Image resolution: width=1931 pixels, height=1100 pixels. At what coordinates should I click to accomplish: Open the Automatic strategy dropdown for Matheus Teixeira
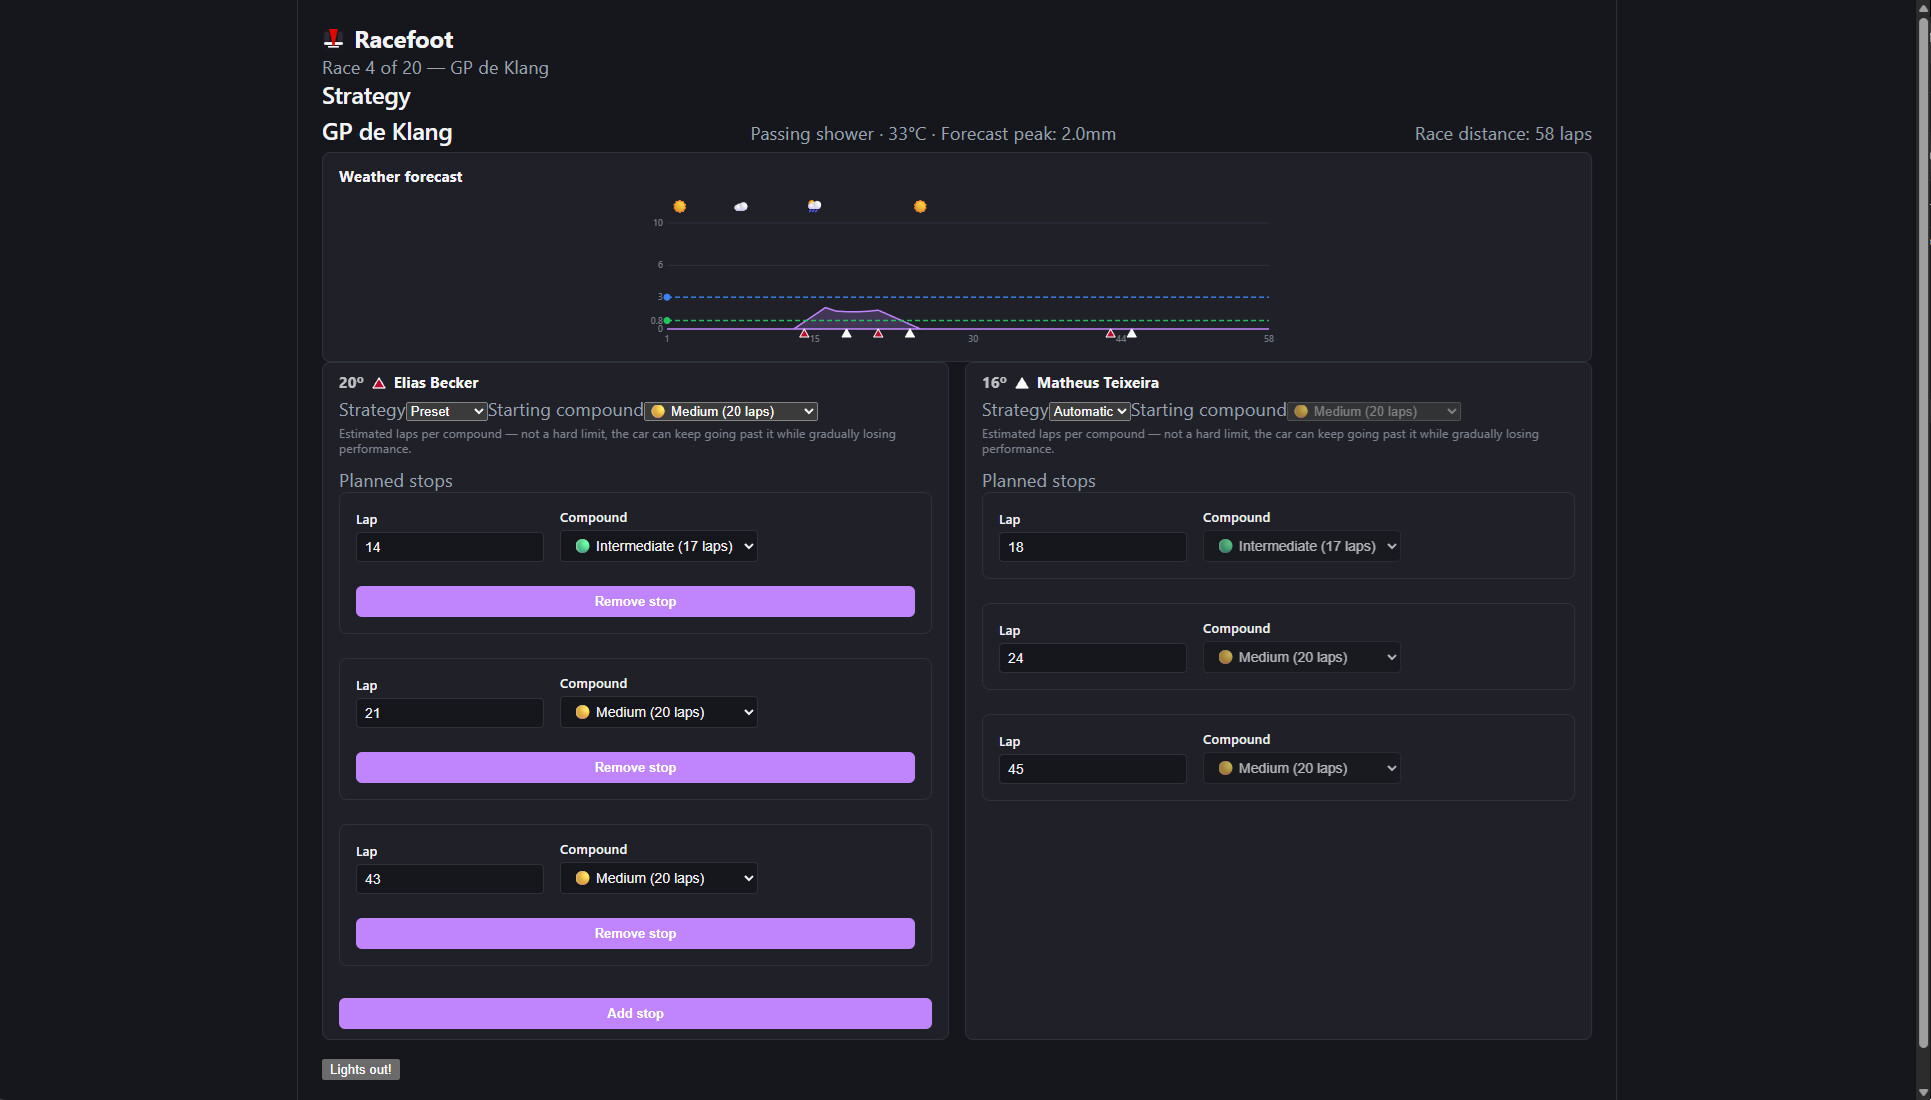[x=1090, y=411]
